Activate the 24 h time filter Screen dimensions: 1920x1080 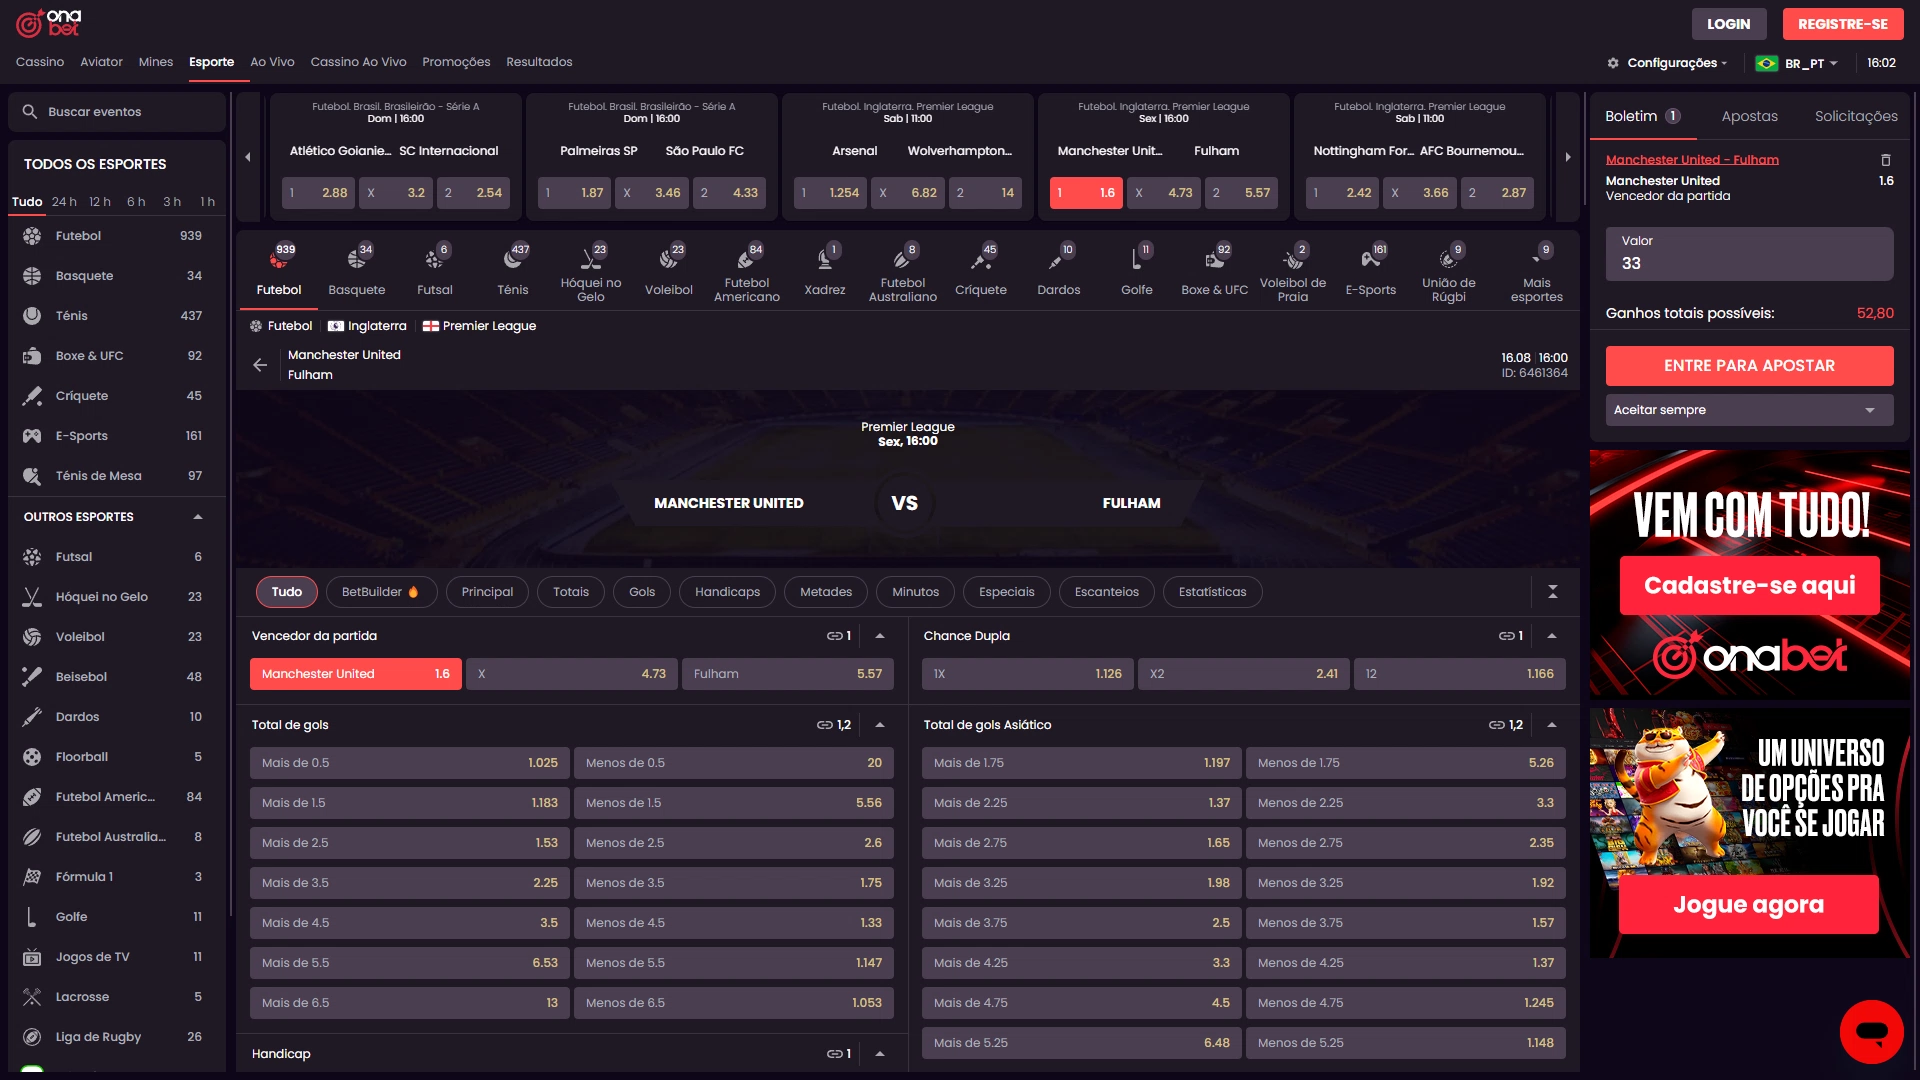tap(64, 202)
